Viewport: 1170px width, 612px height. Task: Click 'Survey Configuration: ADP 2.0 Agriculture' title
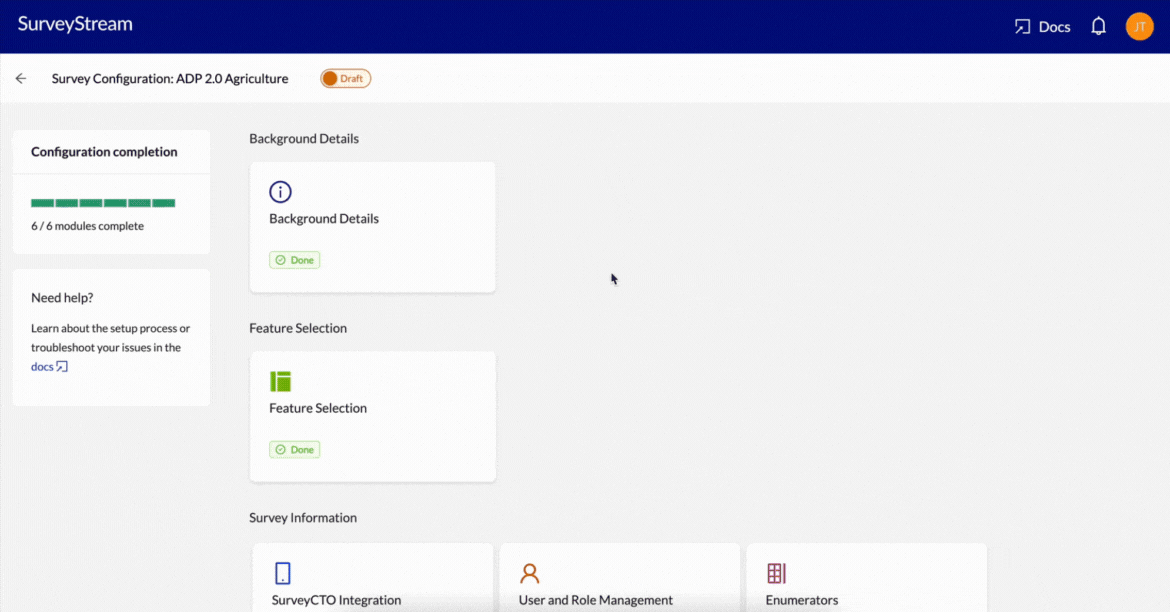point(170,78)
